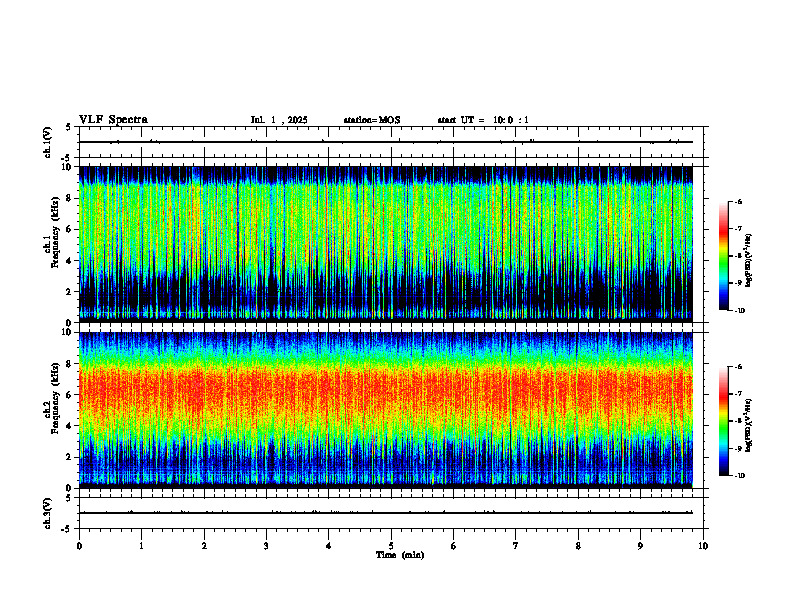Click the "Time (min)" x-axis label

(400, 555)
